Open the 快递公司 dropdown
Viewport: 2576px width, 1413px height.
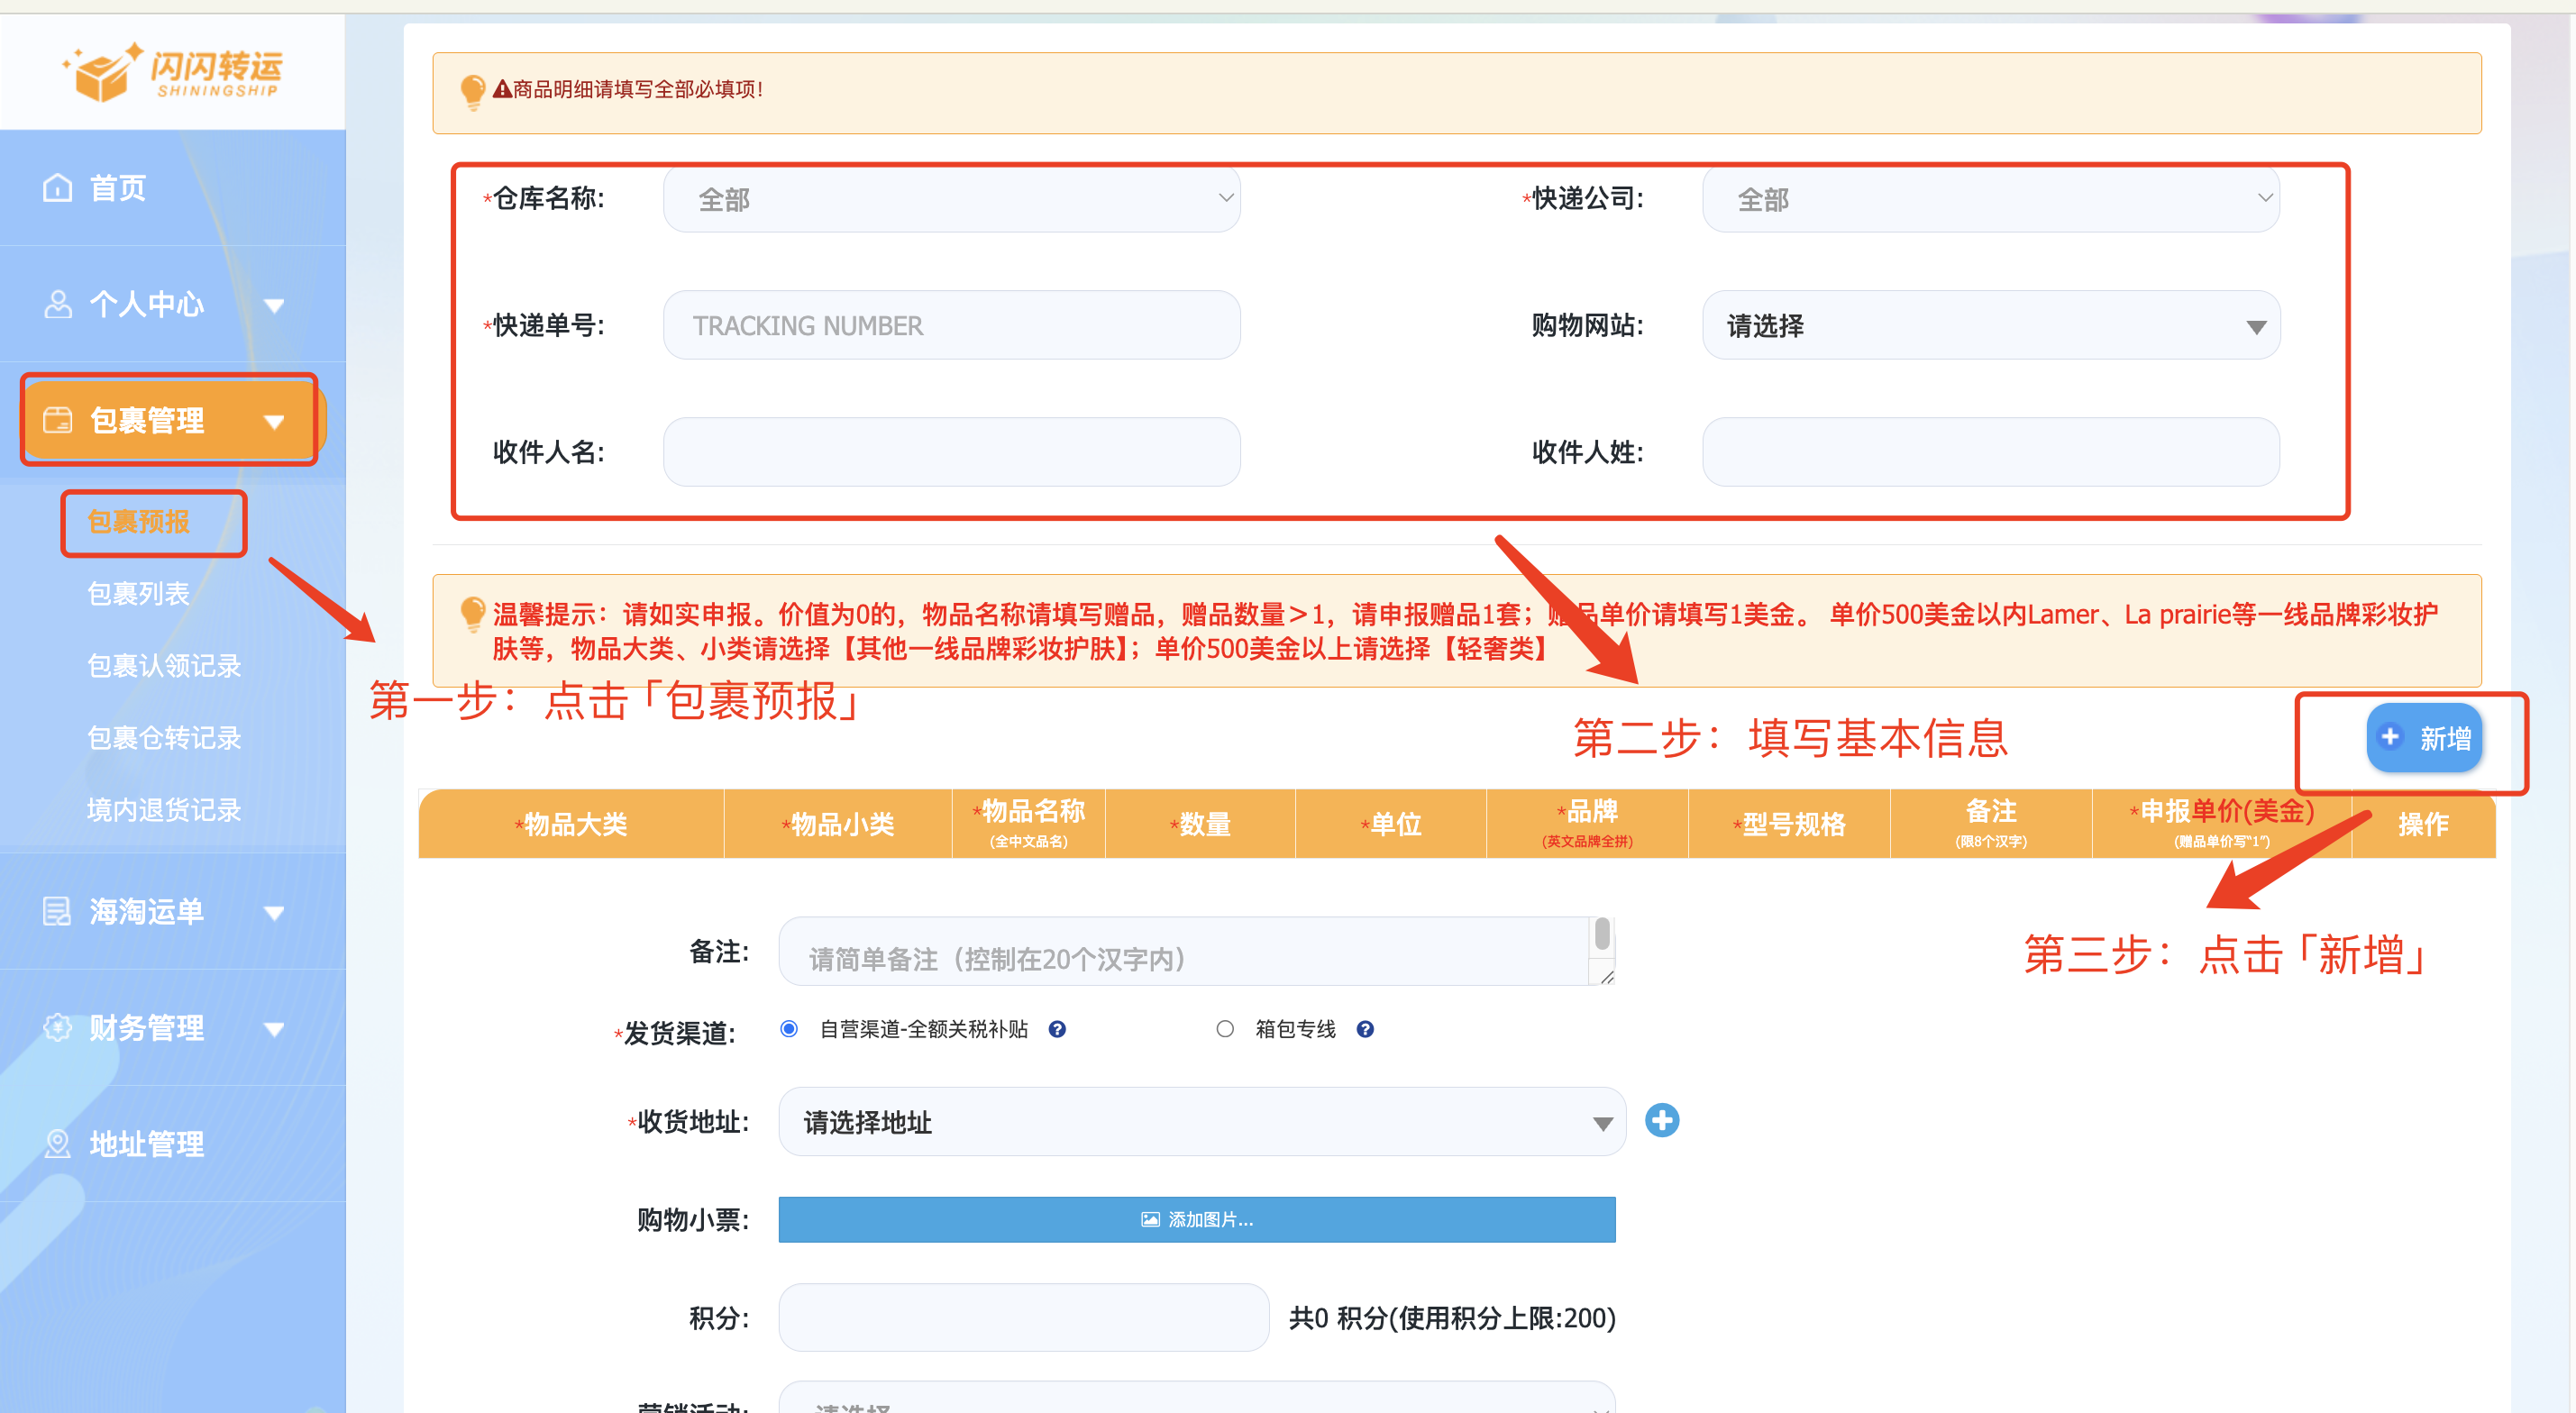point(1990,199)
